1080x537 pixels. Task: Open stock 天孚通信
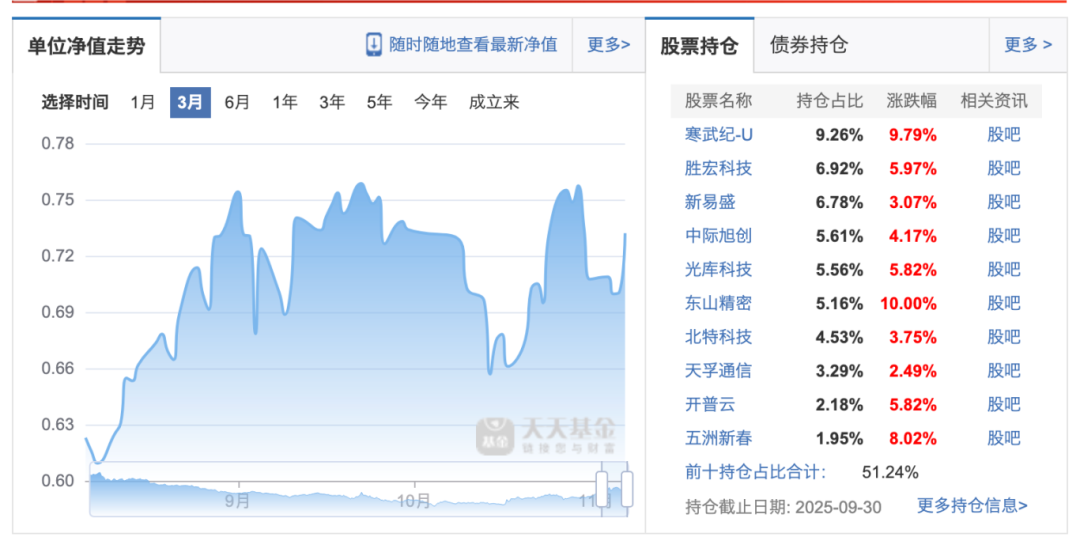(x=718, y=371)
